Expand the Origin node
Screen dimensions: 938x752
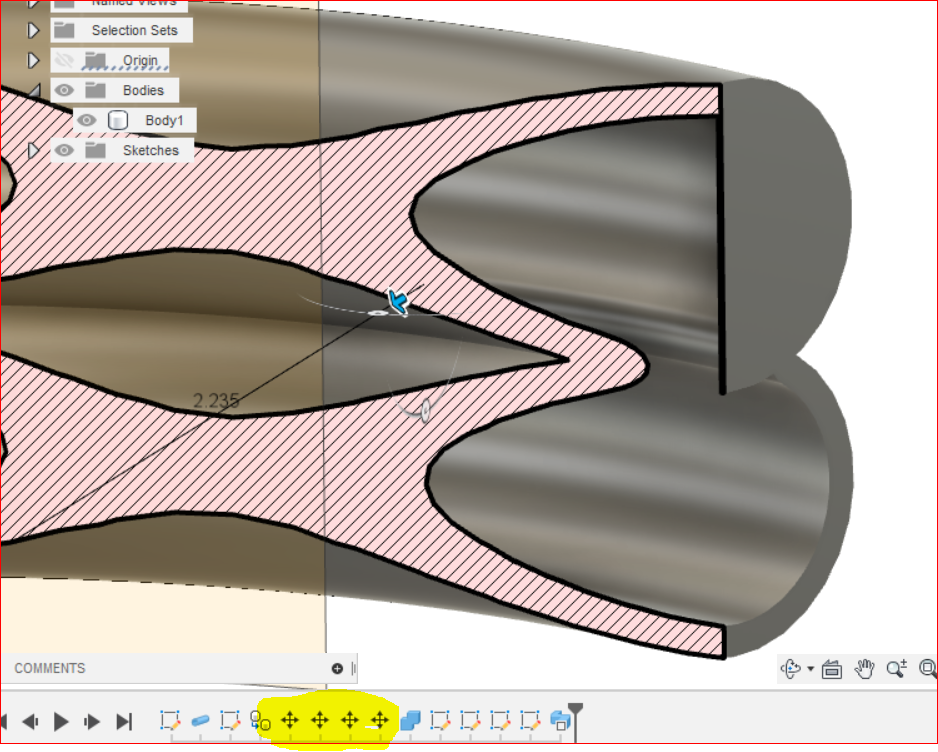click(34, 60)
